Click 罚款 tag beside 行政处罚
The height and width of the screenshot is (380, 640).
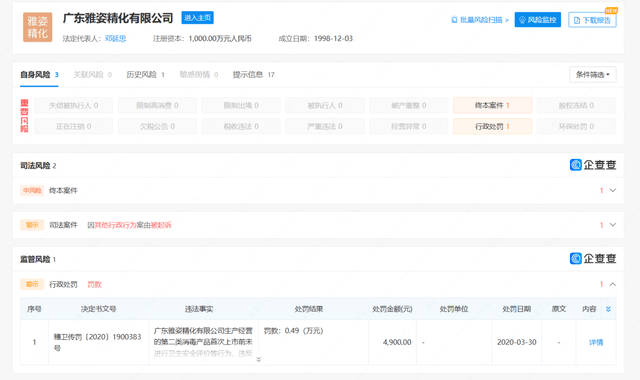(94, 284)
